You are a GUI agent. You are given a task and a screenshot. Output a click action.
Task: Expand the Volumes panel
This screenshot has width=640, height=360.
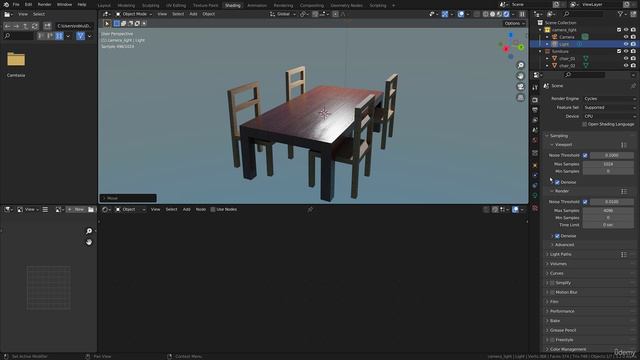point(558,264)
